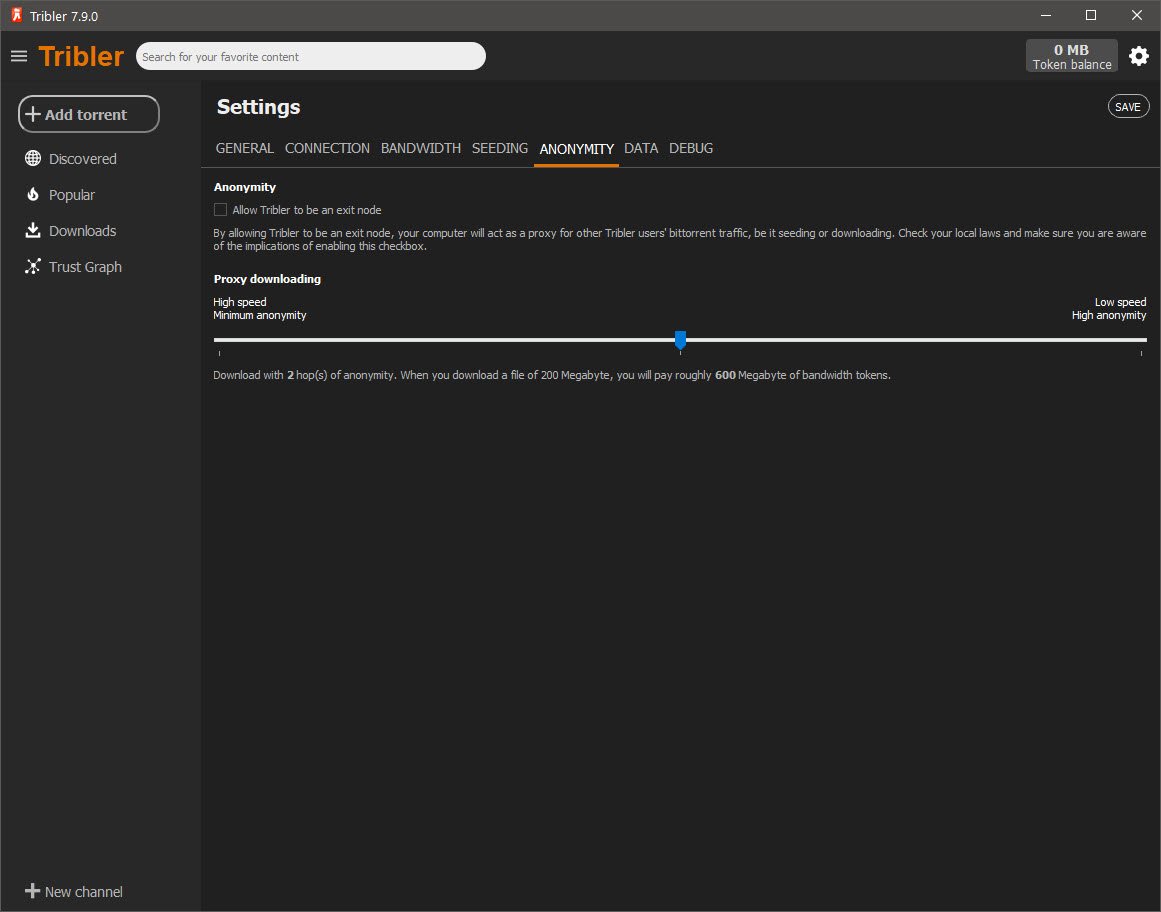1161x912 pixels.
Task: Select the Anonymity tab
Action: [x=576, y=149]
